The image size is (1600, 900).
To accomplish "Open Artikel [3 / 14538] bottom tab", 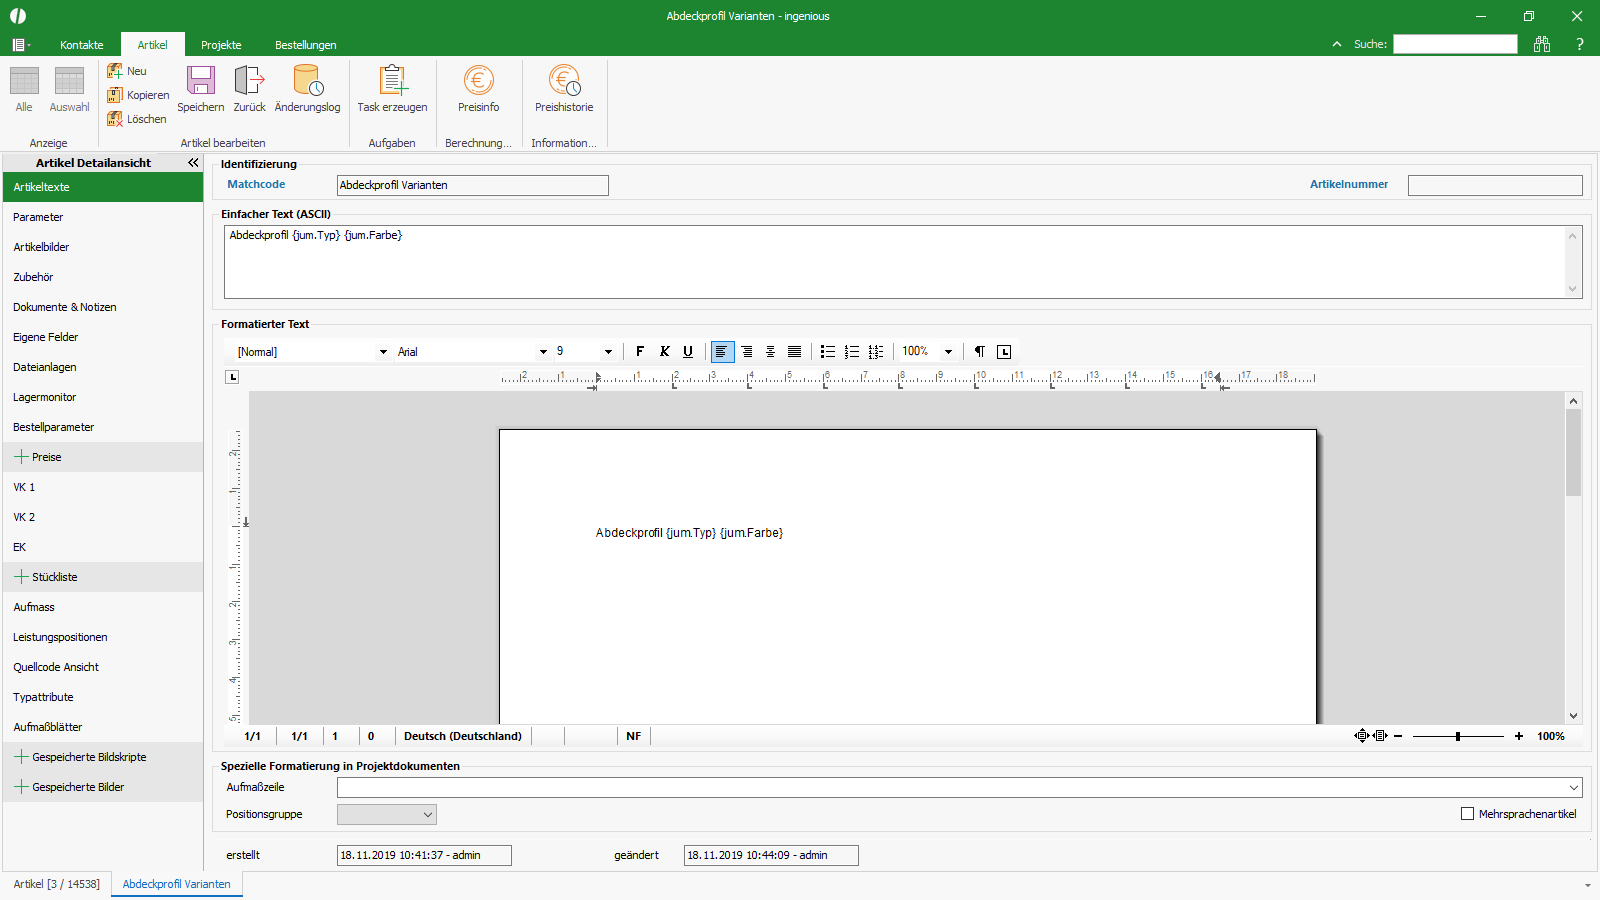I will point(57,884).
